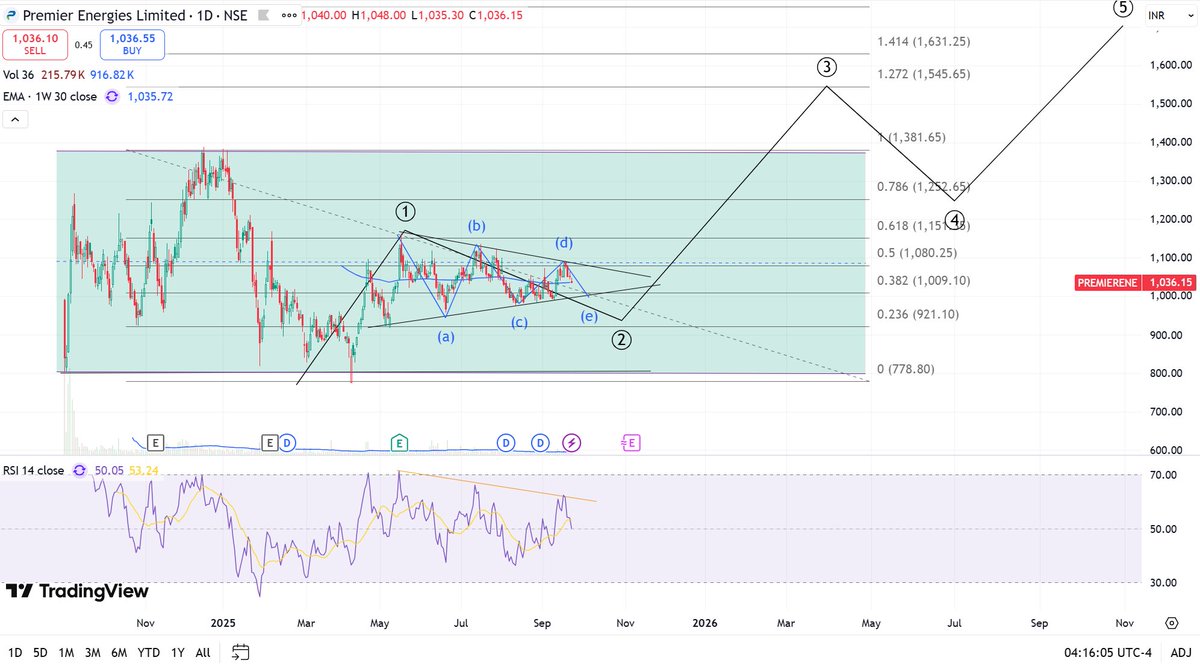Click the EMA indicator refresh icon
Screen dimensions: 1200x669
tap(111, 97)
